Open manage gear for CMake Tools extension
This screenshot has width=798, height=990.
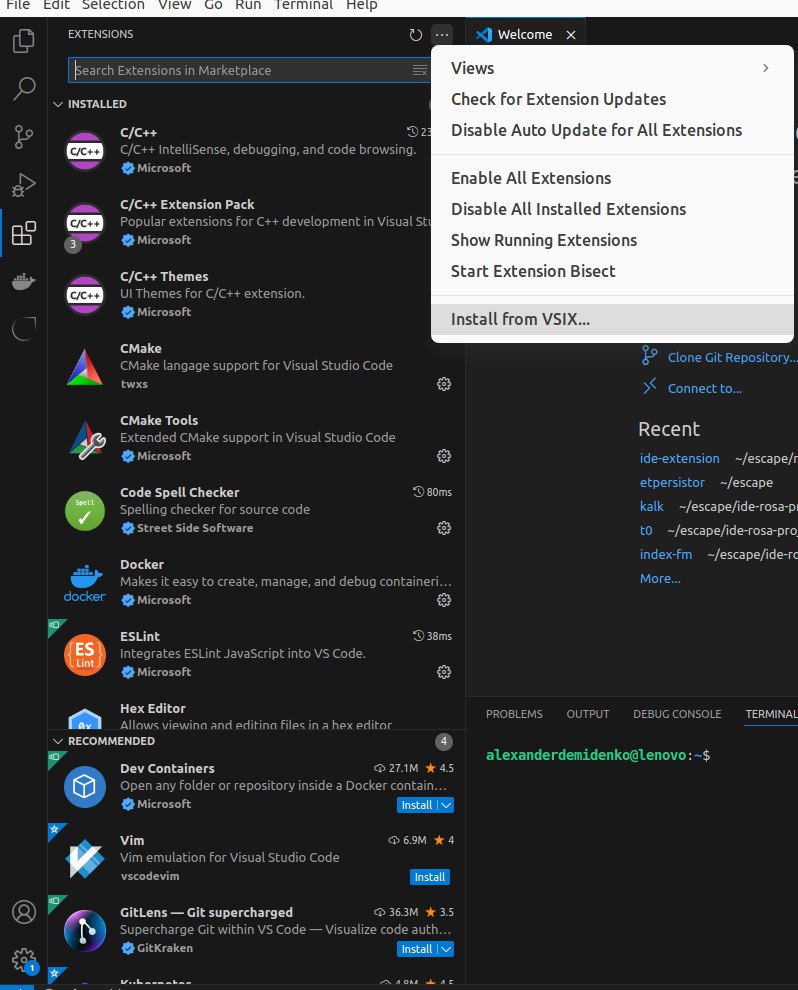click(444, 456)
